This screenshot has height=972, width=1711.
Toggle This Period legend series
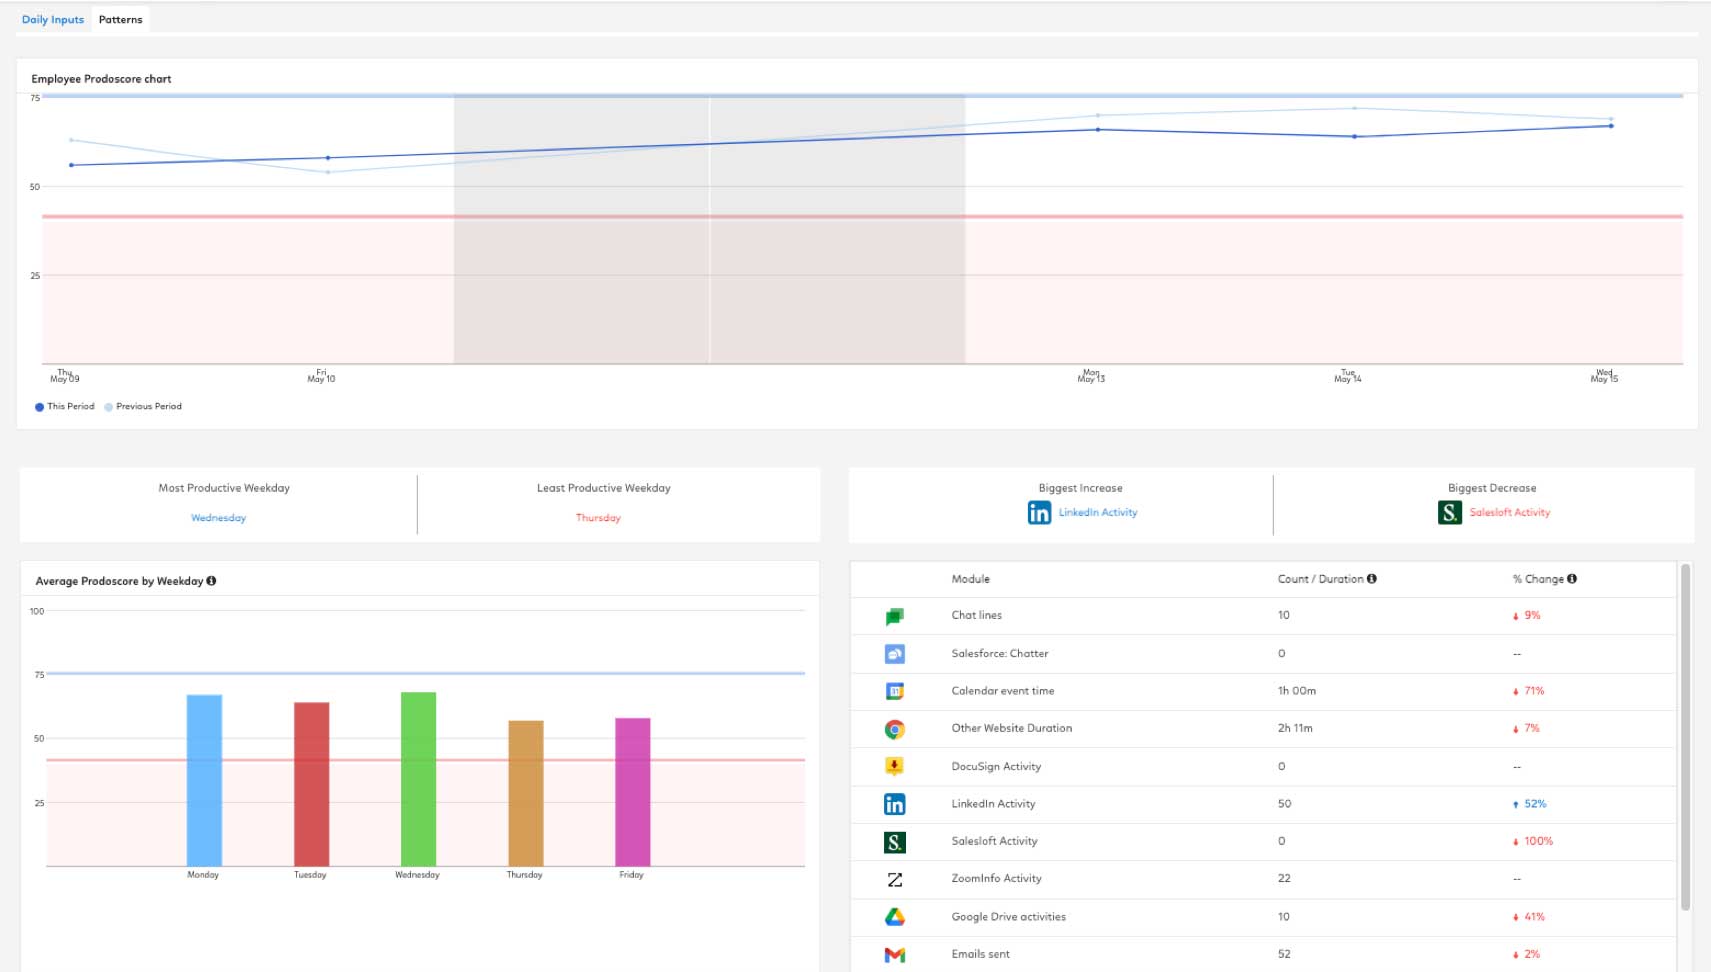[x=65, y=407]
